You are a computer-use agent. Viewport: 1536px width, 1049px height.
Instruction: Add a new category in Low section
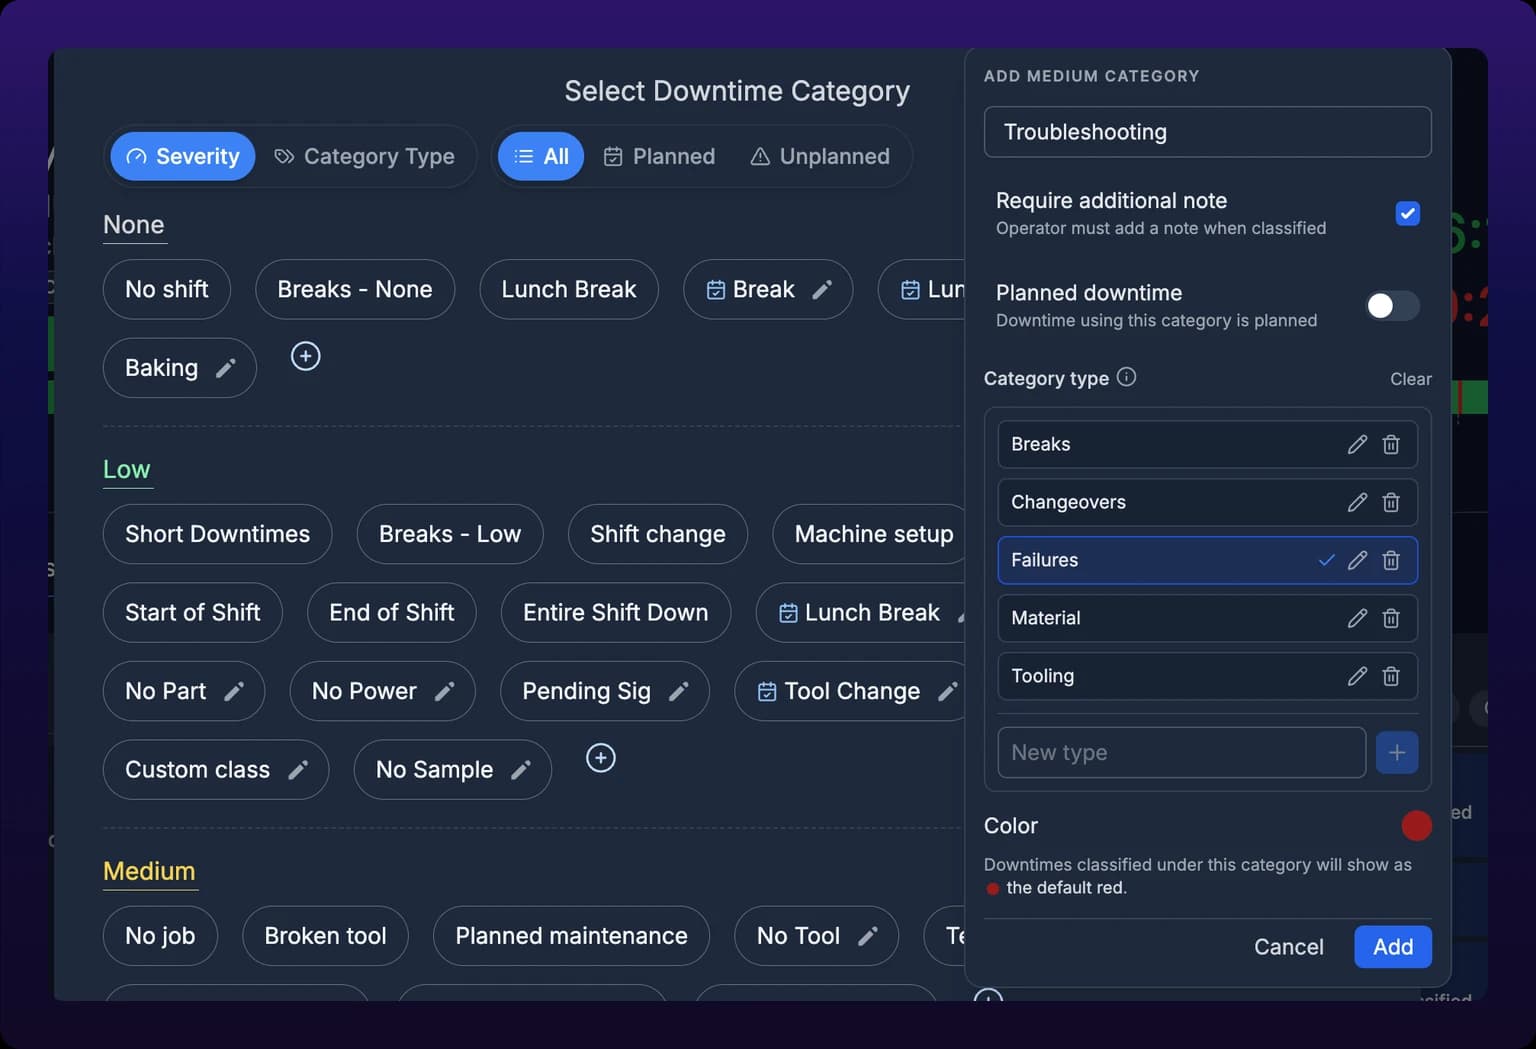click(600, 758)
